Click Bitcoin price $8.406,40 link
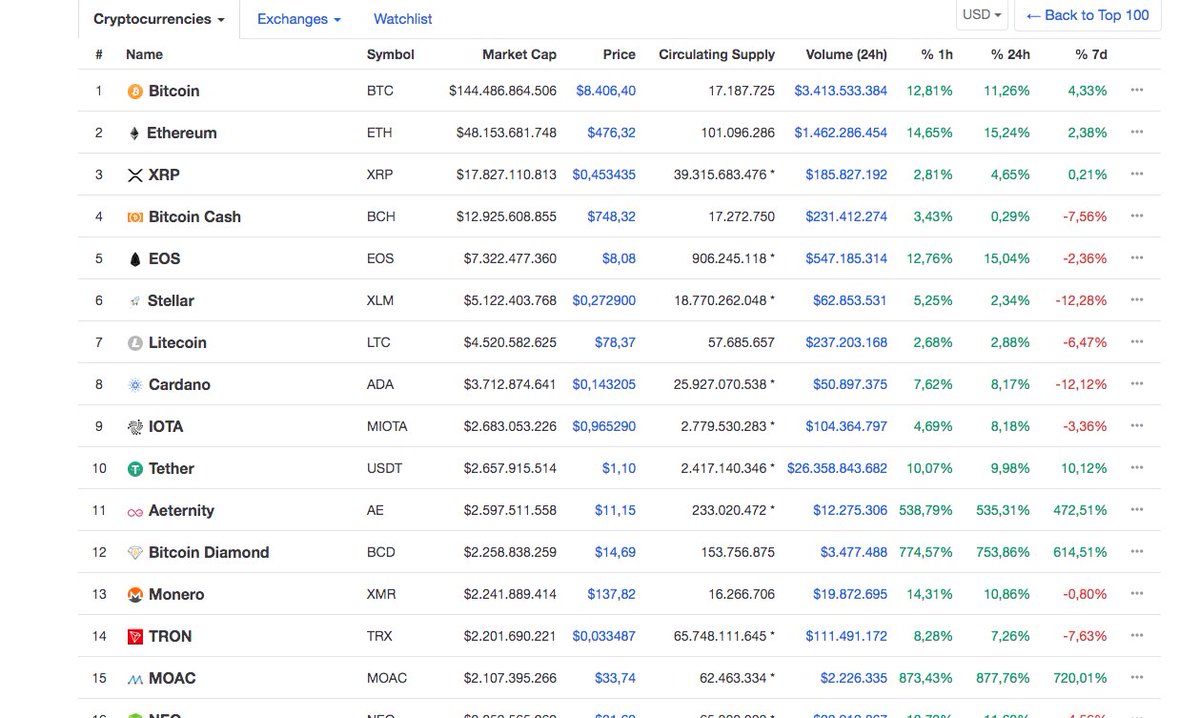The image size is (1200, 718). click(606, 91)
